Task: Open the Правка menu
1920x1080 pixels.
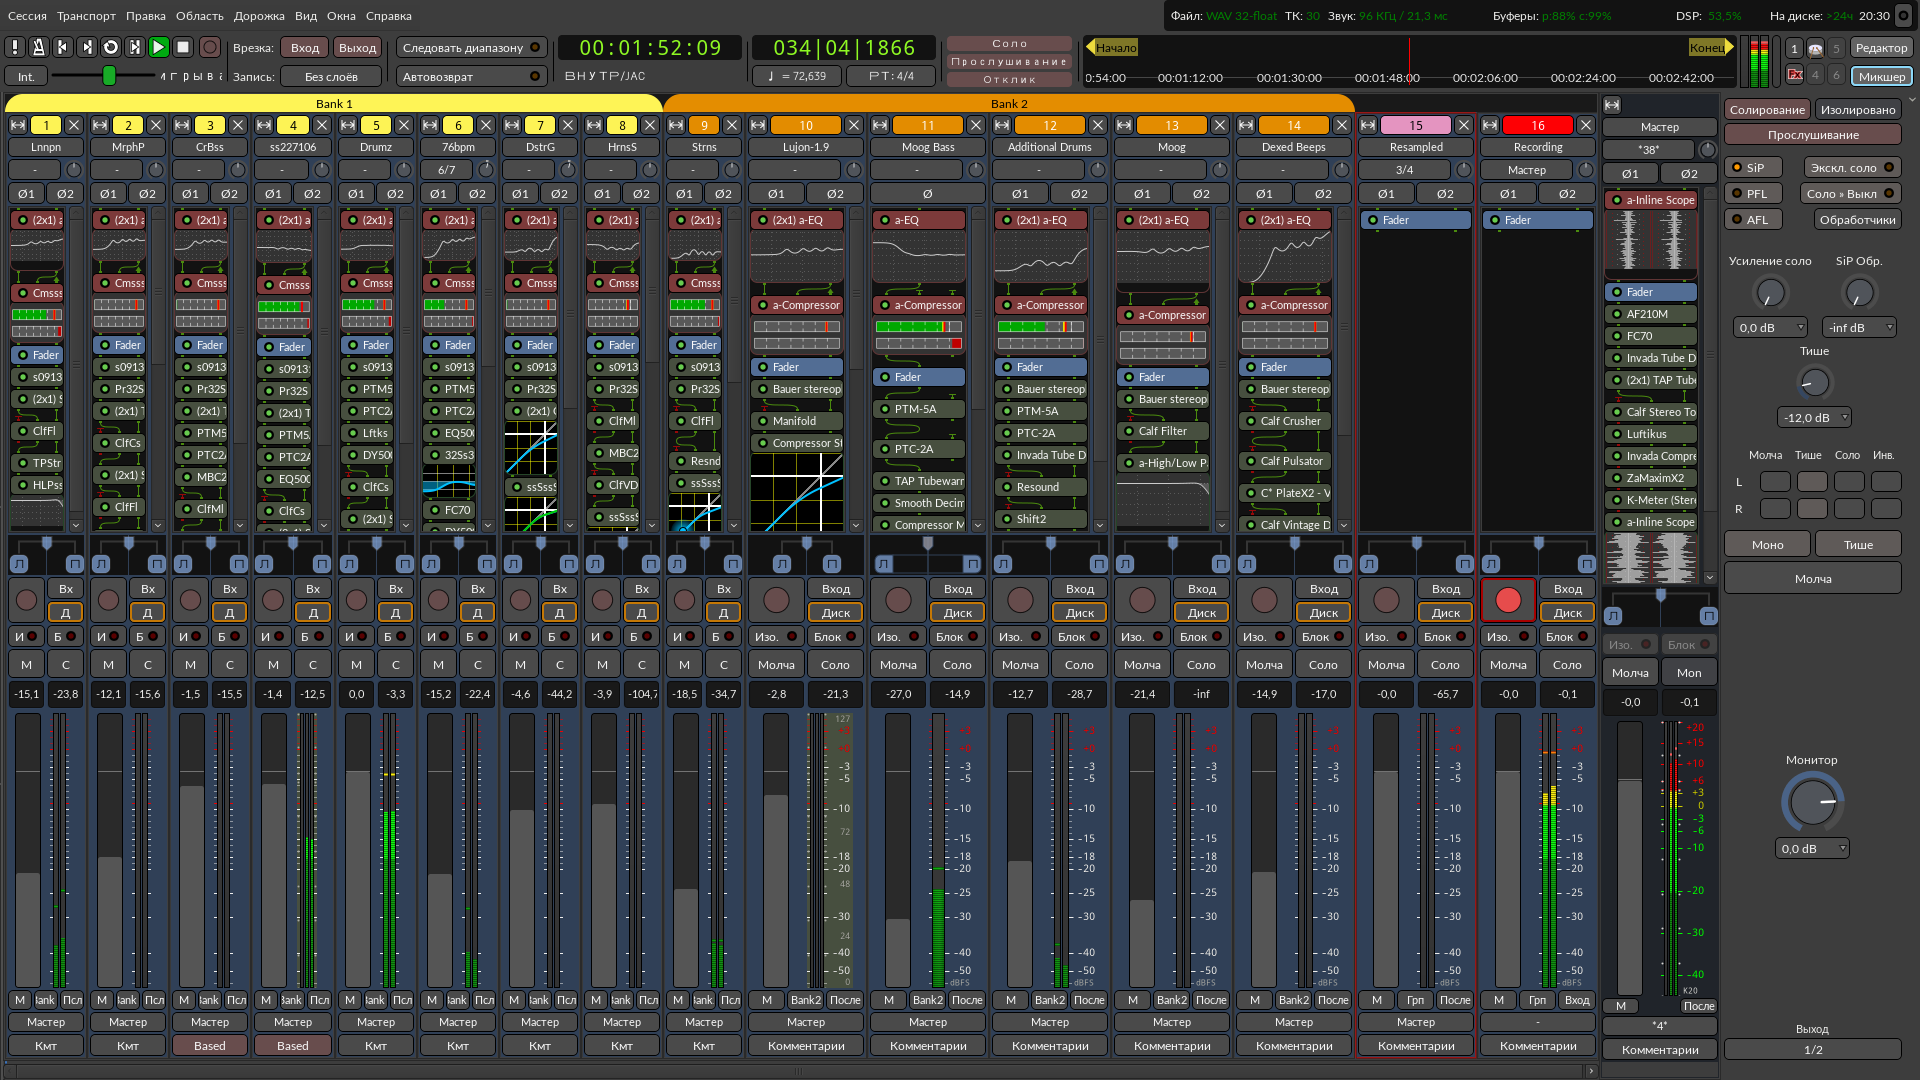Action: (146, 16)
